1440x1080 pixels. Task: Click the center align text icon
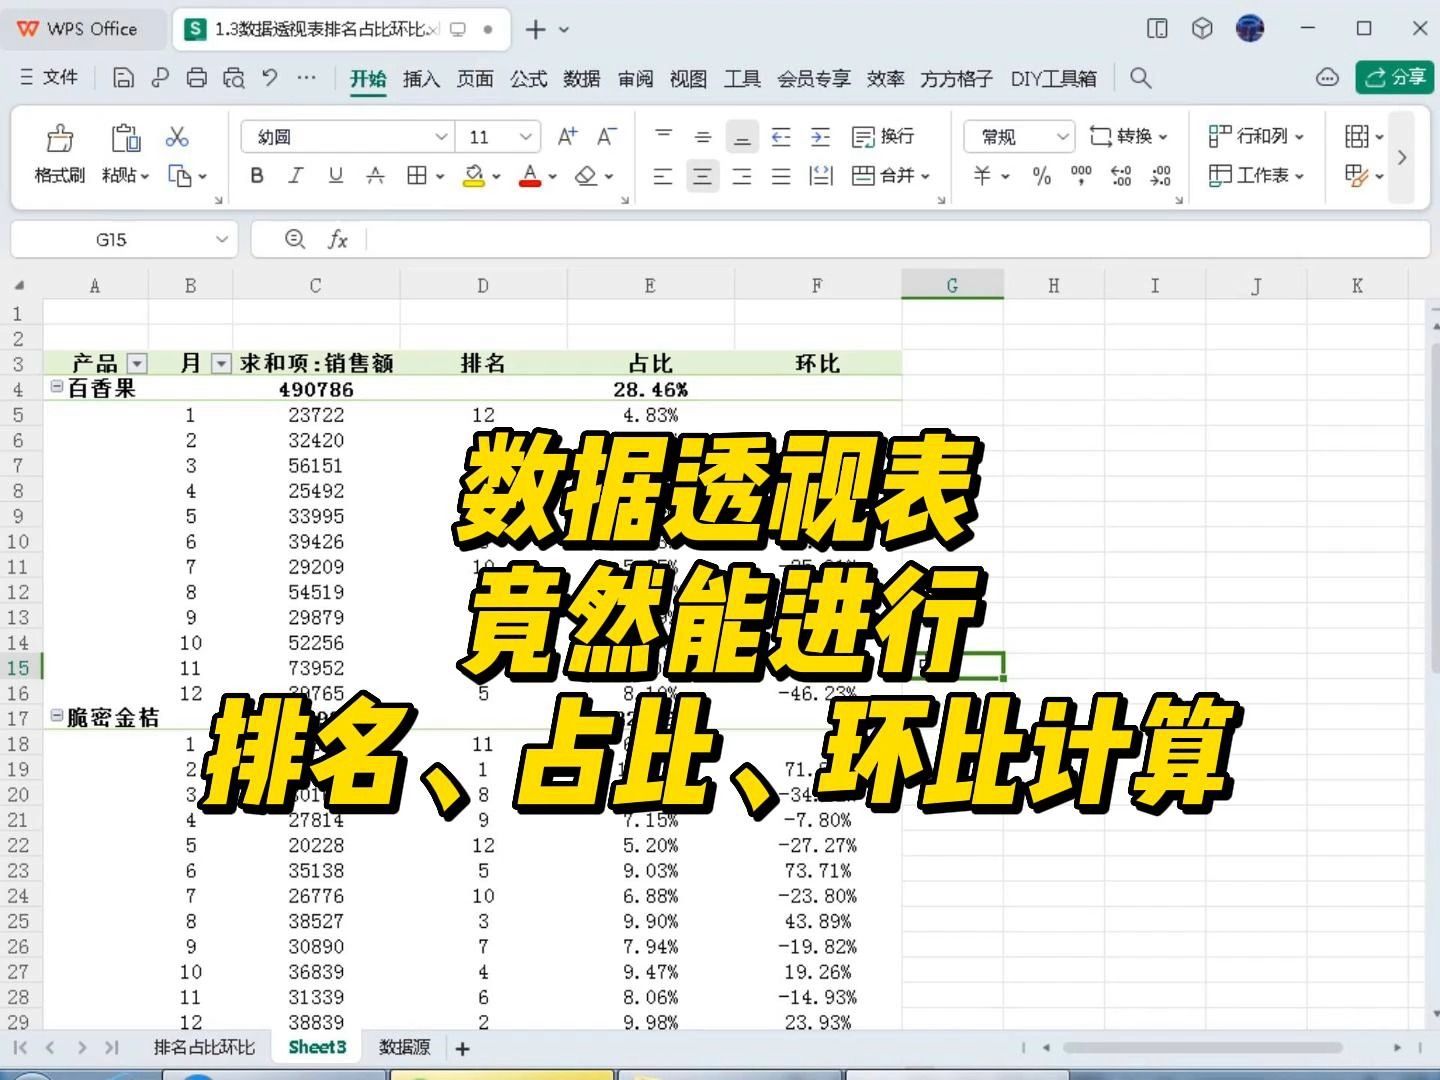(703, 175)
